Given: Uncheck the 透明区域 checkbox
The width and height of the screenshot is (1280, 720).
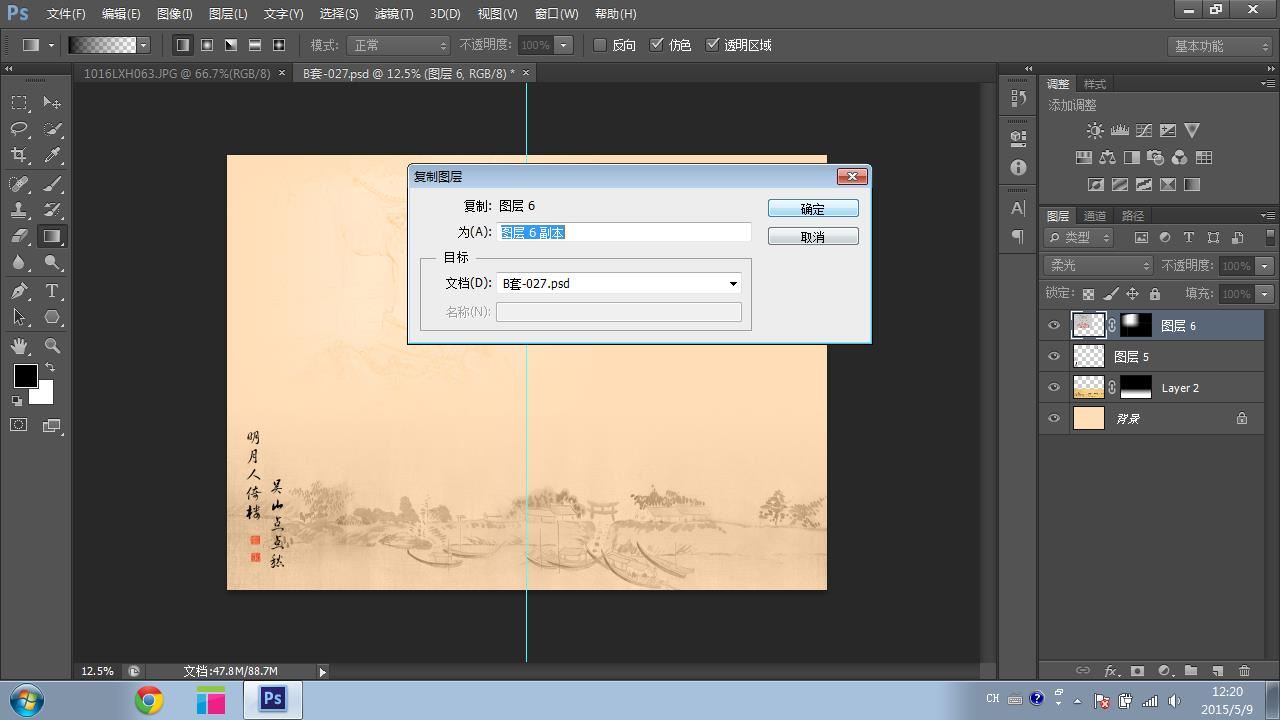Looking at the screenshot, I should pyautogui.click(x=713, y=45).
